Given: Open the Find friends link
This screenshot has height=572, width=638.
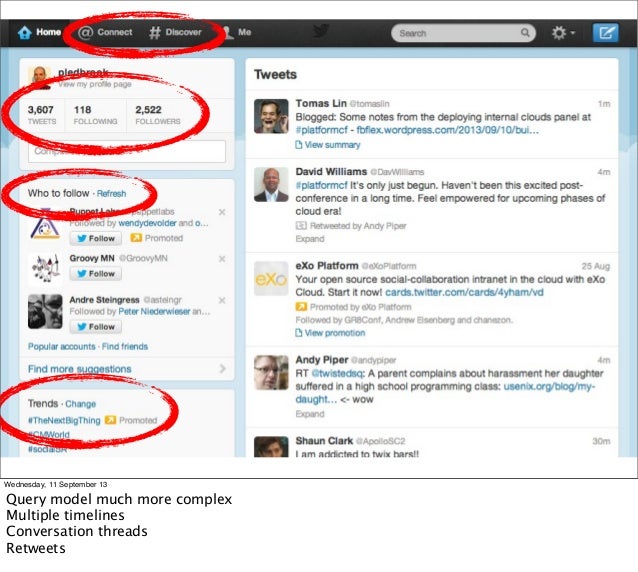Looking at the screenshot, I should [125, 347].
